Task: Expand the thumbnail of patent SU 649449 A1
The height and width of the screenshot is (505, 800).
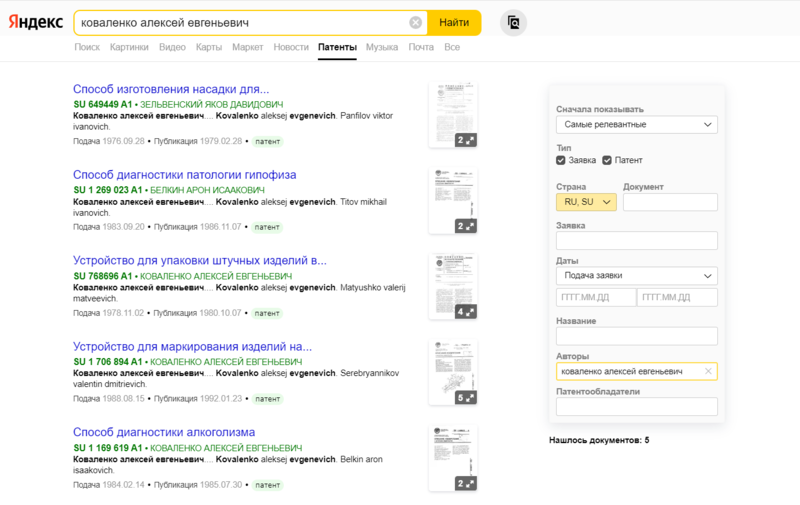Action: (x=466, y=140)
